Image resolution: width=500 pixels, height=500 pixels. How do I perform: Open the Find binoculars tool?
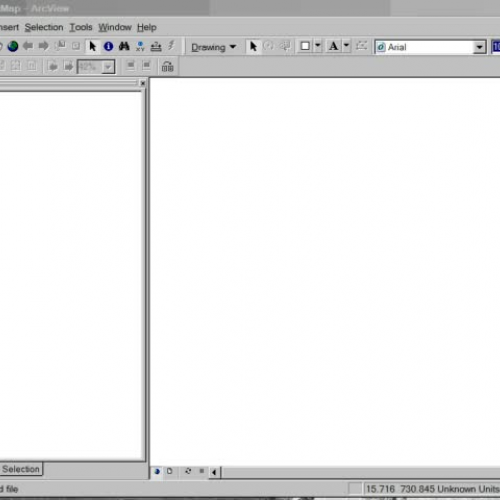coord(124,46)
